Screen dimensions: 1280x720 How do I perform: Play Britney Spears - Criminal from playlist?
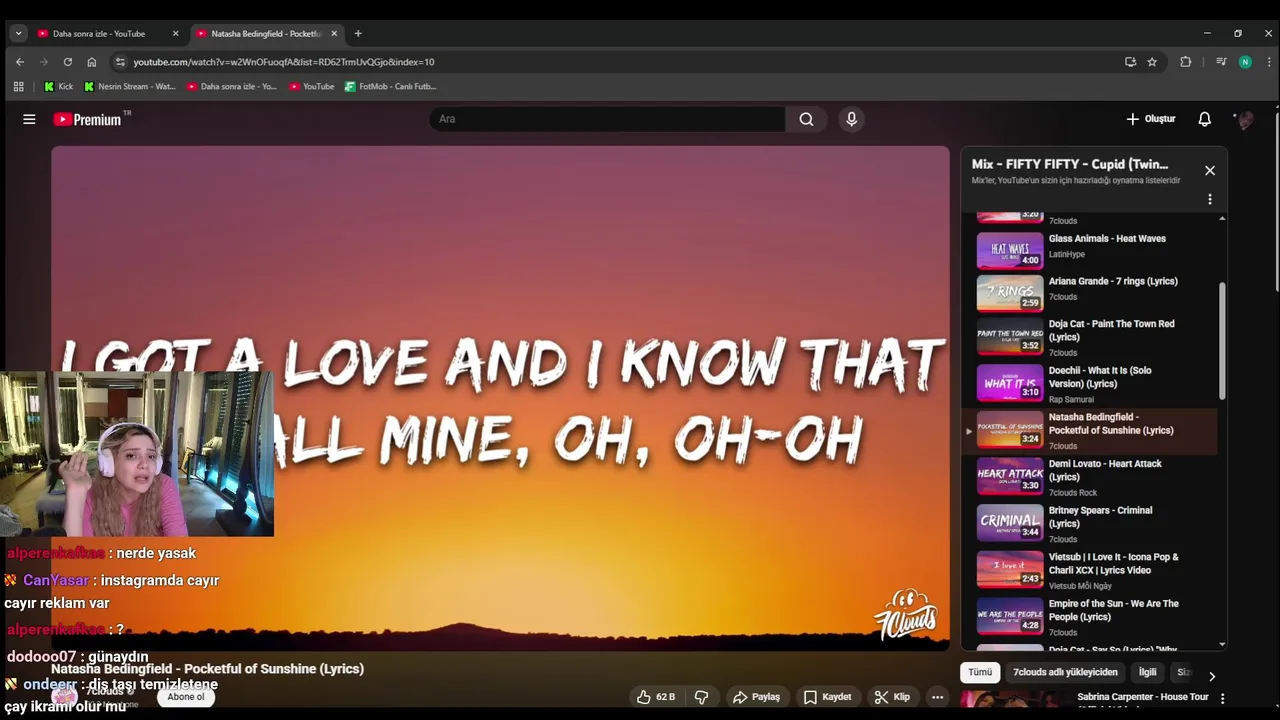click(x=1090, y=524)
